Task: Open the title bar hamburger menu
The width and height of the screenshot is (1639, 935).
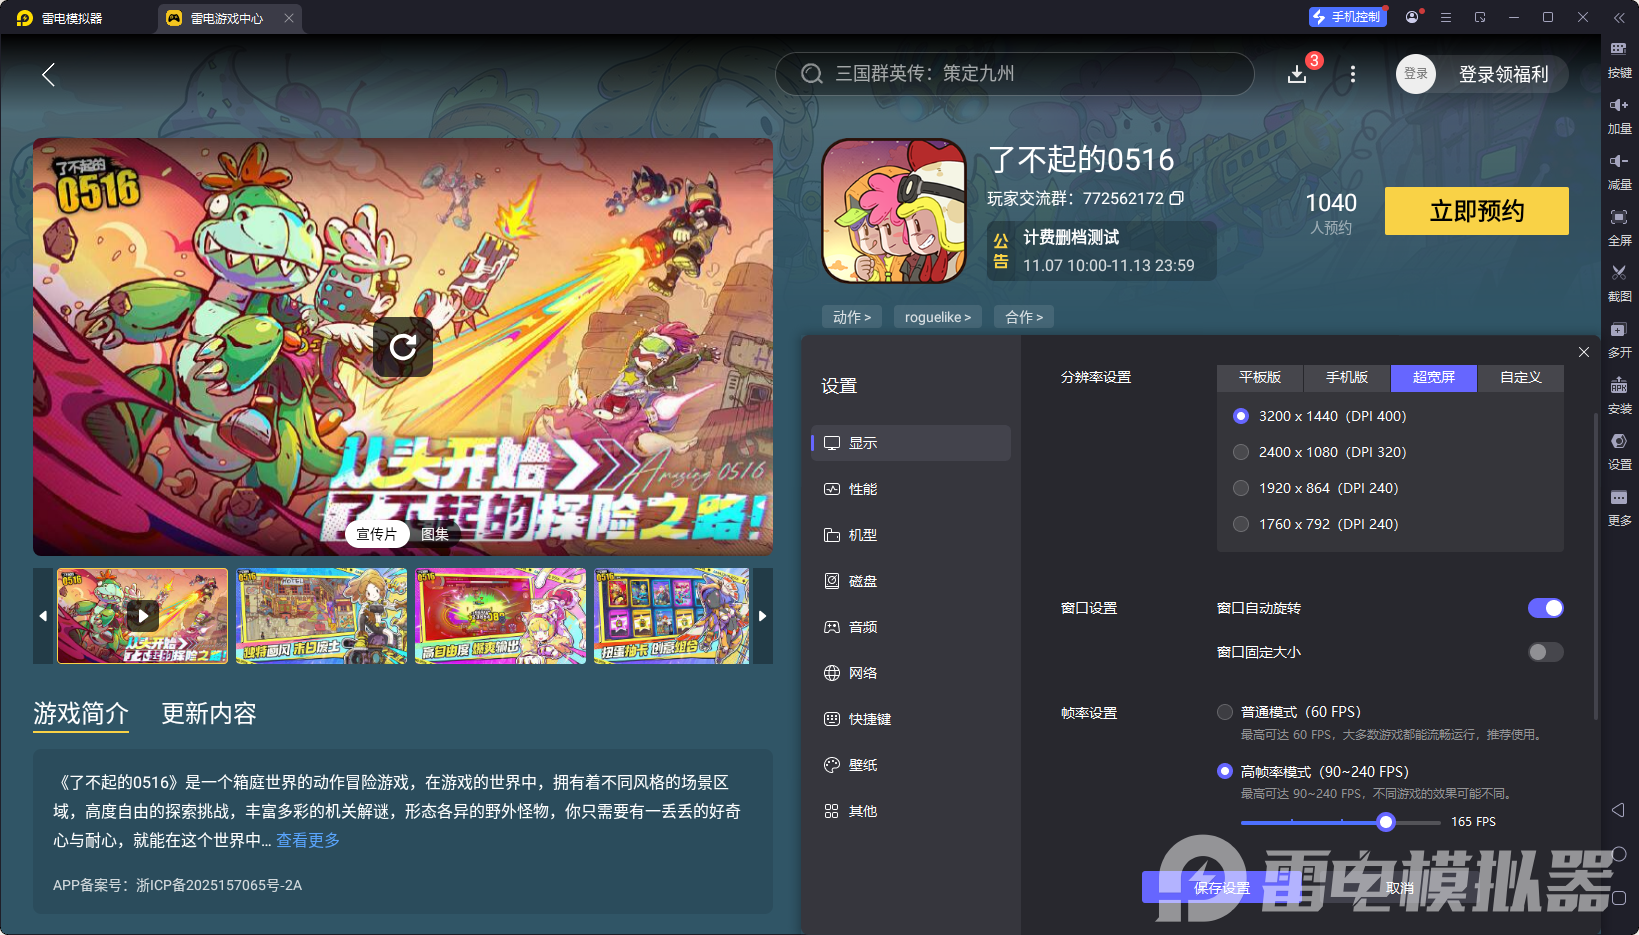Action: click(x=1446, y=17)
